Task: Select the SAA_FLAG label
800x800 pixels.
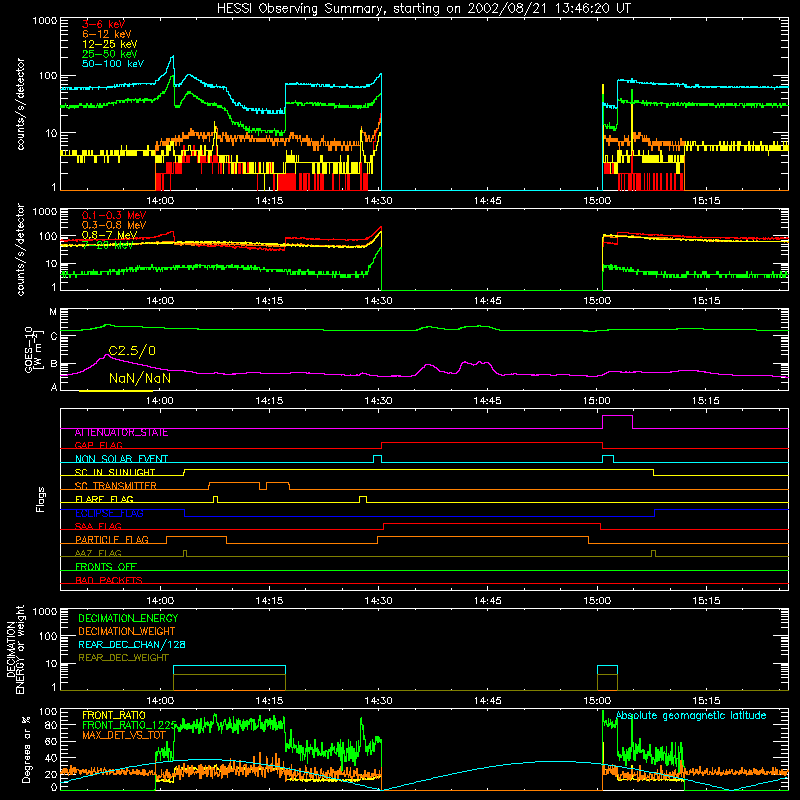Action: [x=98, y=526]
